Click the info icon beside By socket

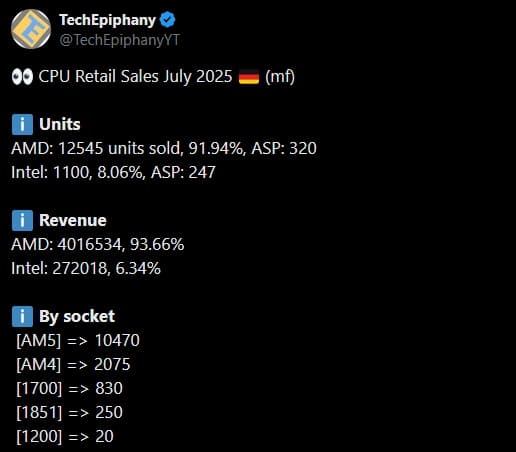tap(22, 316)
